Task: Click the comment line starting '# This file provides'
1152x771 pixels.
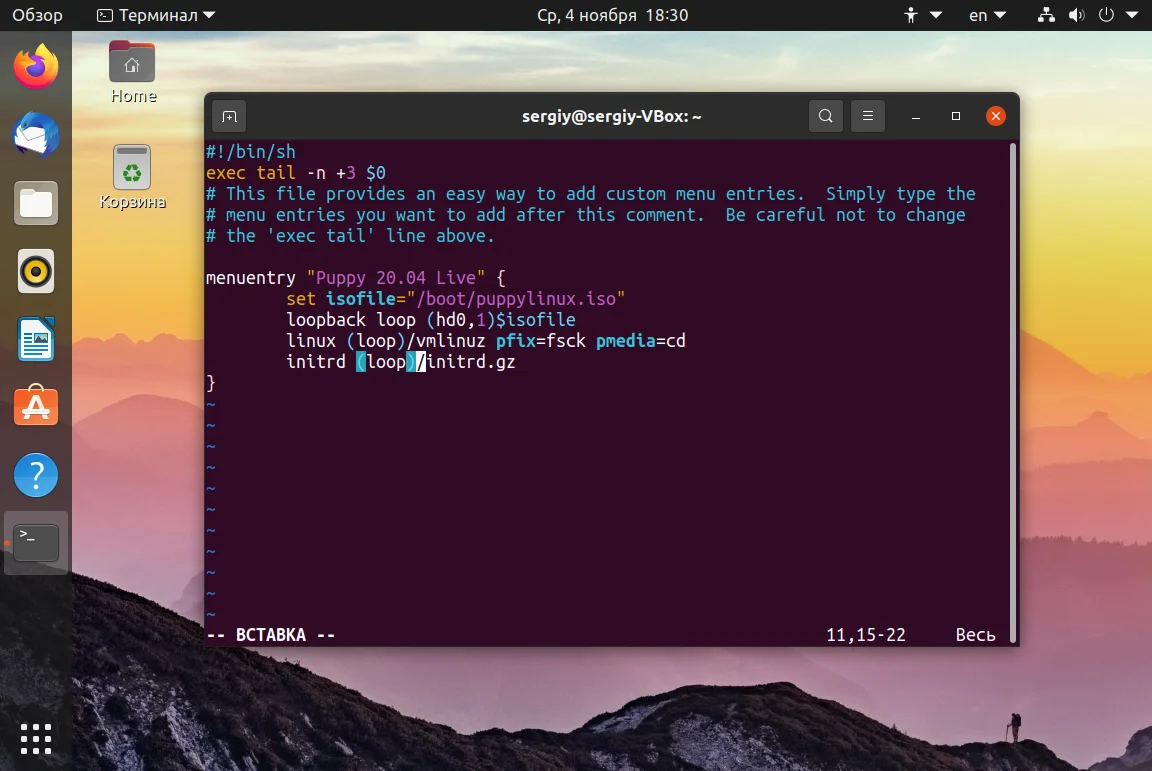Action: click(x=591, y=194)
